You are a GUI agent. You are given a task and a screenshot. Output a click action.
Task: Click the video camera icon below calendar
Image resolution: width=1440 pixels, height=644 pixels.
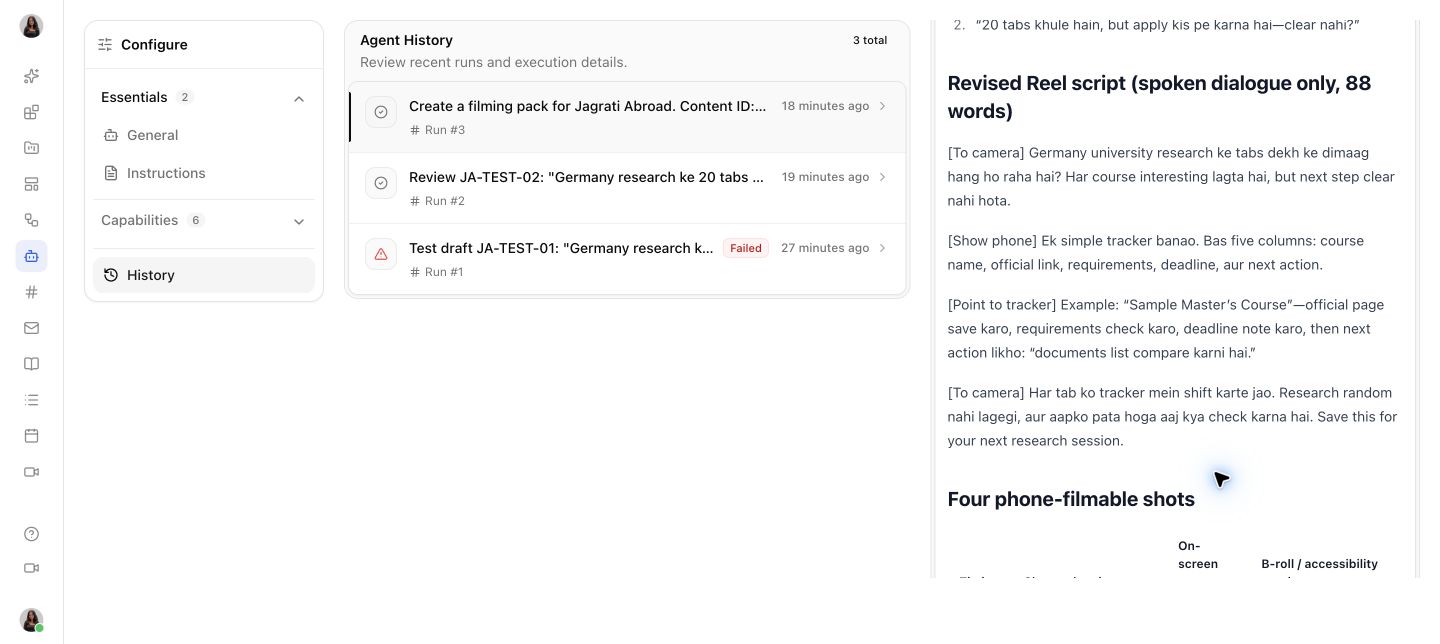tap(31, 472)
